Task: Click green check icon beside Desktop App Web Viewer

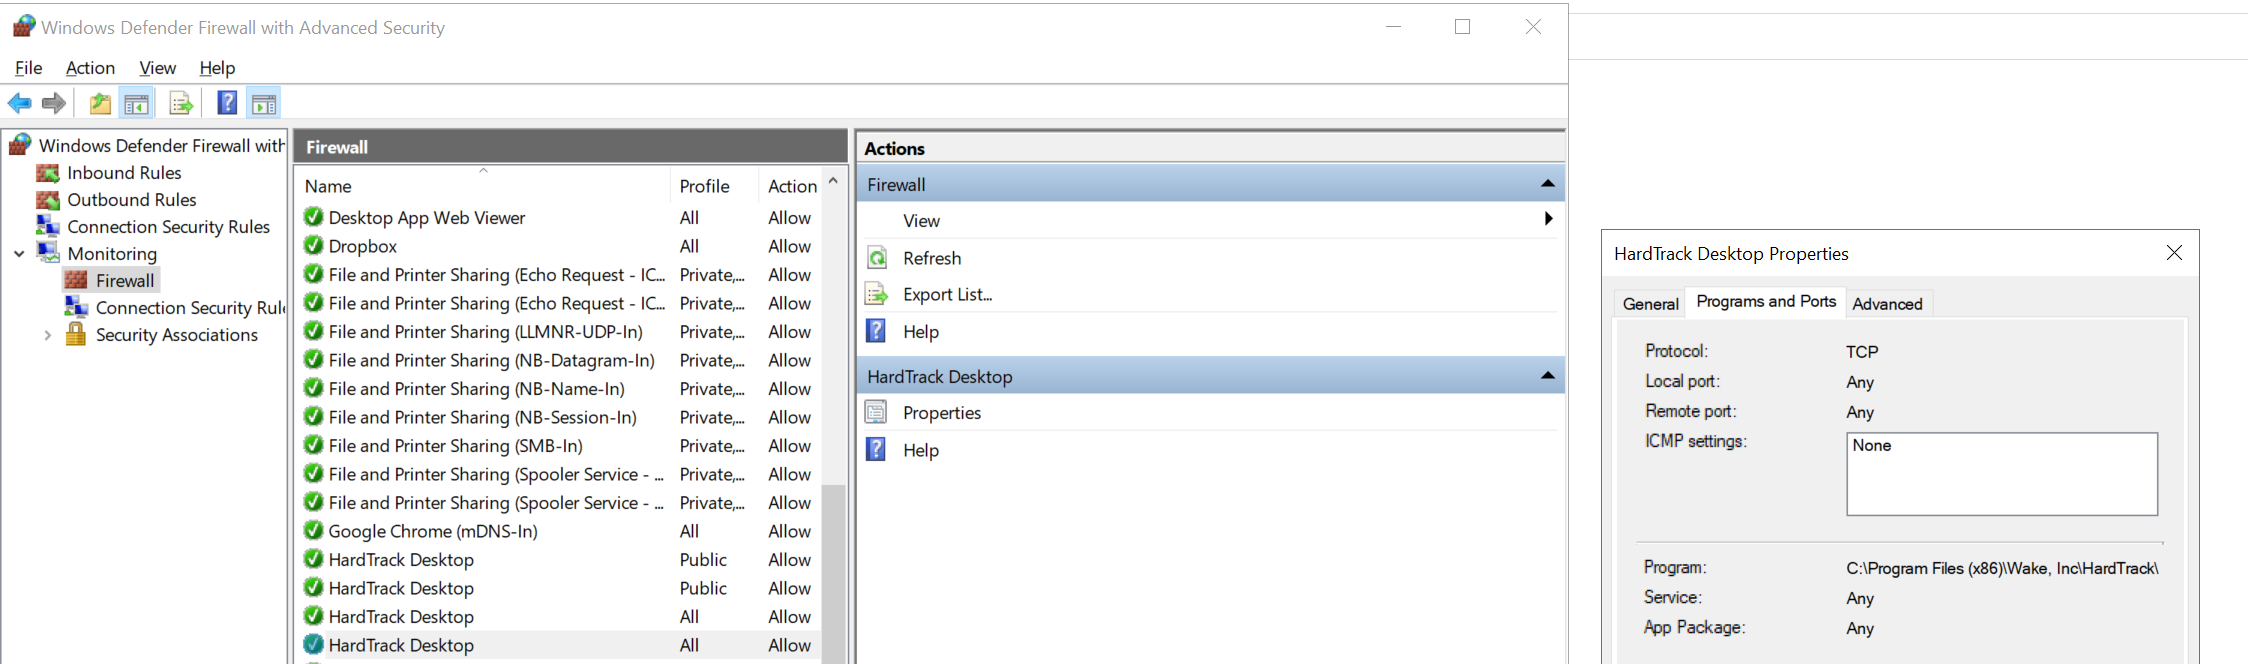Action: click(x=313, y=217)
